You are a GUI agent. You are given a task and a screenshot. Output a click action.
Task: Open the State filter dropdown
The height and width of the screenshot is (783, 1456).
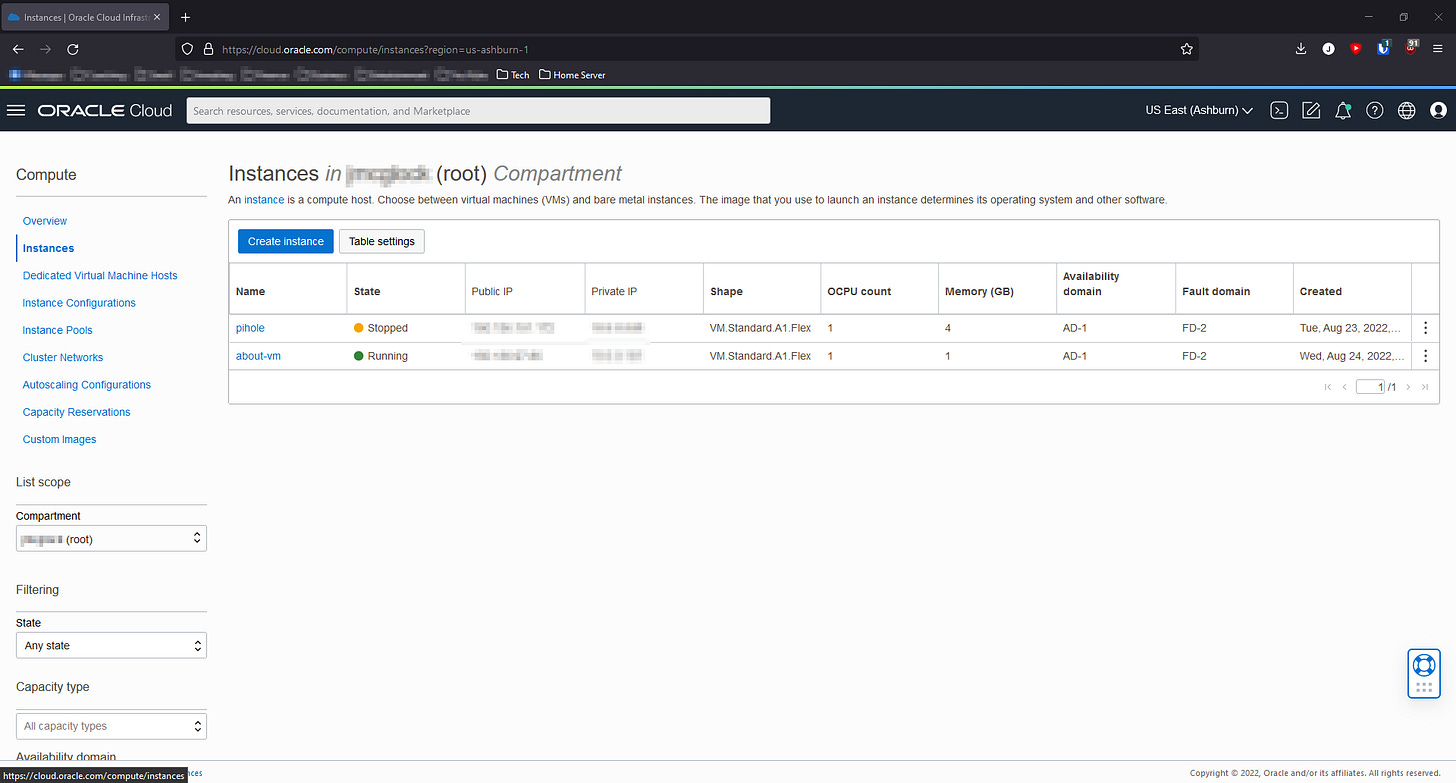111,645
